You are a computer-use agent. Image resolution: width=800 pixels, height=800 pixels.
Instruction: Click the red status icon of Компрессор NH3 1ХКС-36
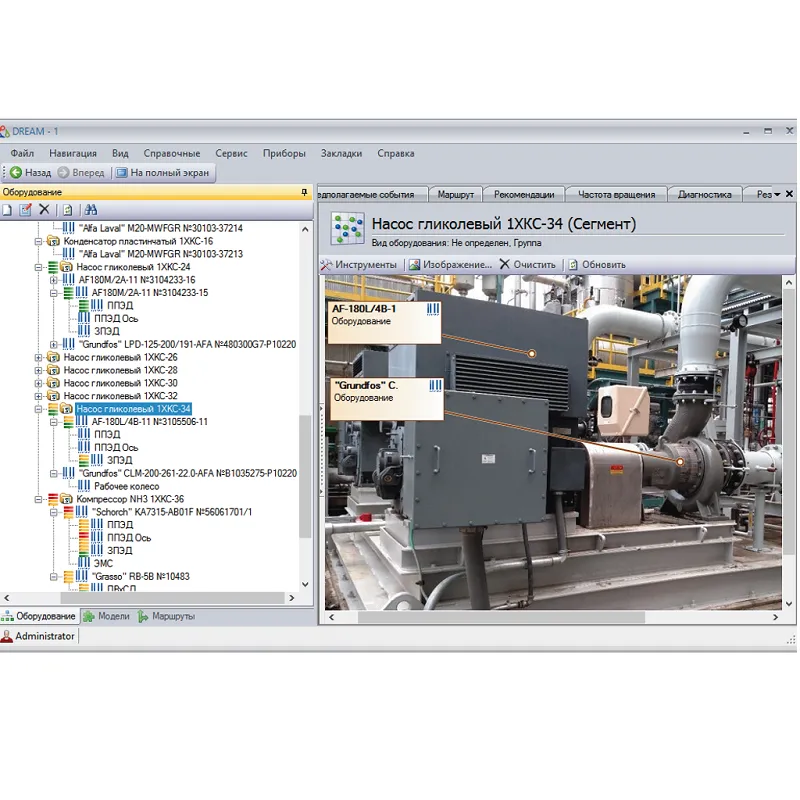tap(53, 499)
